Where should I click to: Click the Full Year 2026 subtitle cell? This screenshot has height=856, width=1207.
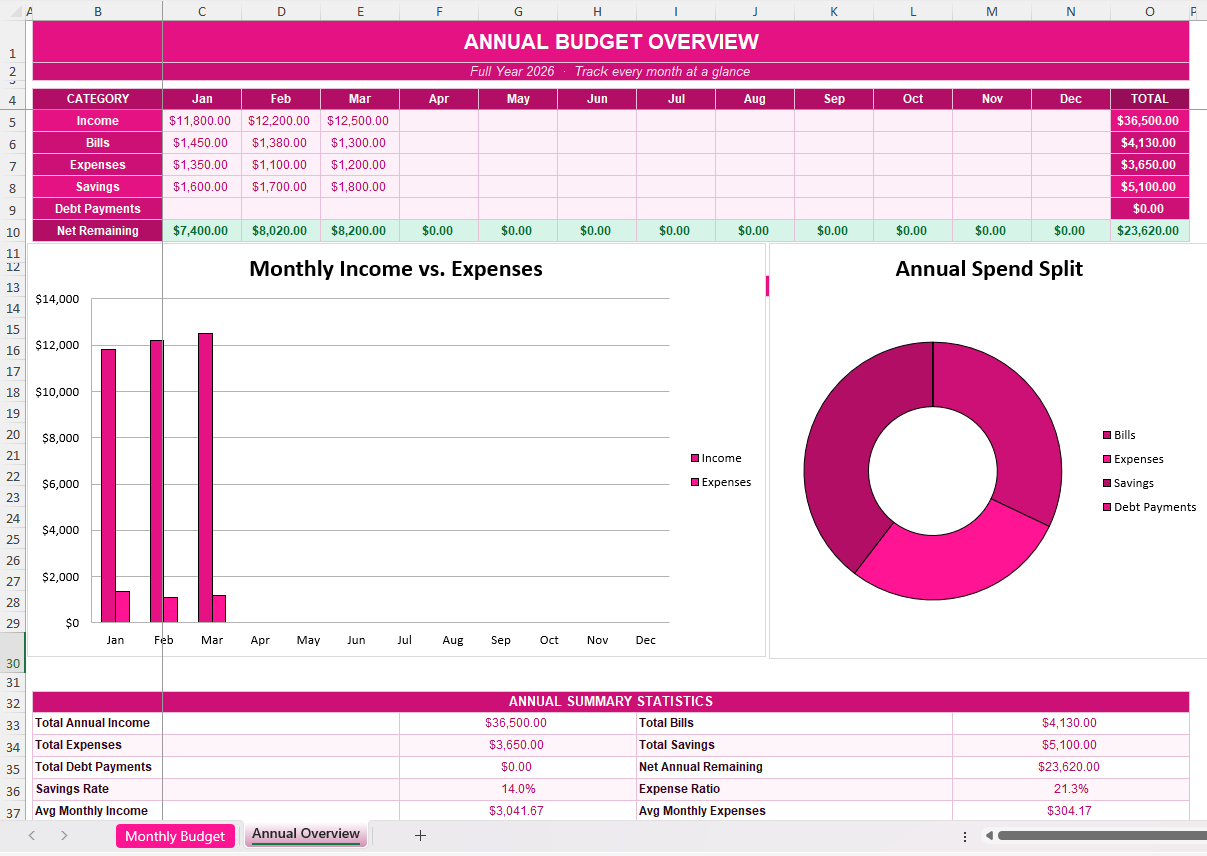[x=611, y=72]
